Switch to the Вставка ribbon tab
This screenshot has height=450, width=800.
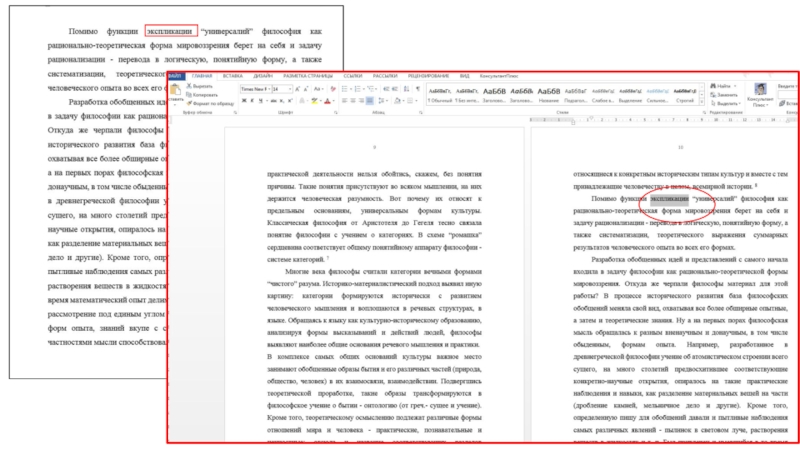(x=233, y=76)
